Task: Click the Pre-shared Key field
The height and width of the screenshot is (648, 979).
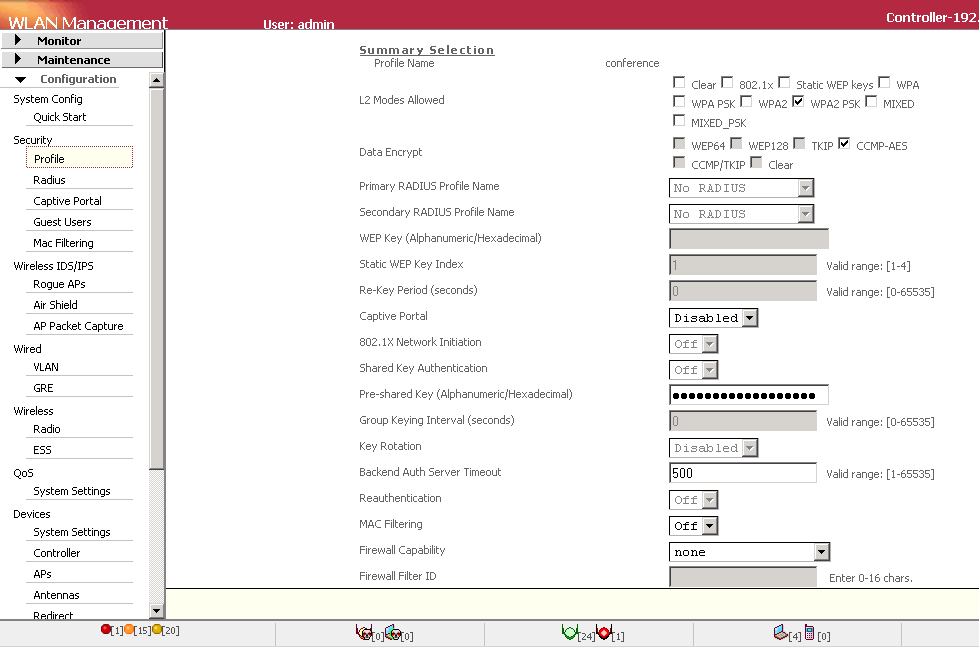Action: (x=749, y=395)
